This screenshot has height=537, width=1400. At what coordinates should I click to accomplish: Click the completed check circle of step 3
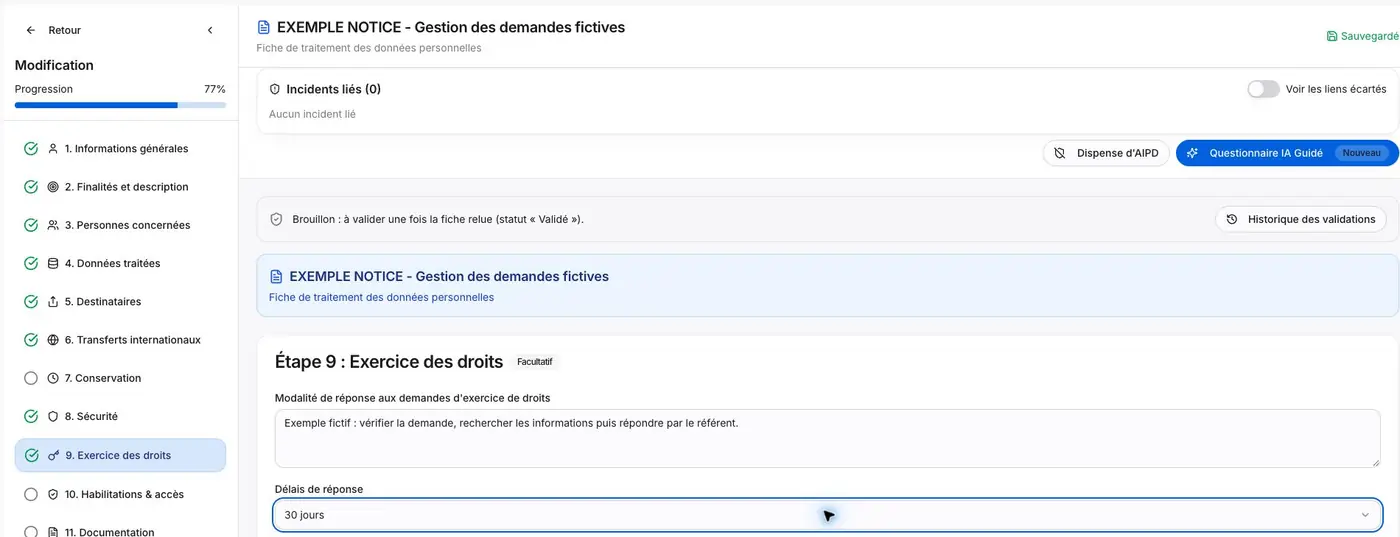click(x=31, y=225)
